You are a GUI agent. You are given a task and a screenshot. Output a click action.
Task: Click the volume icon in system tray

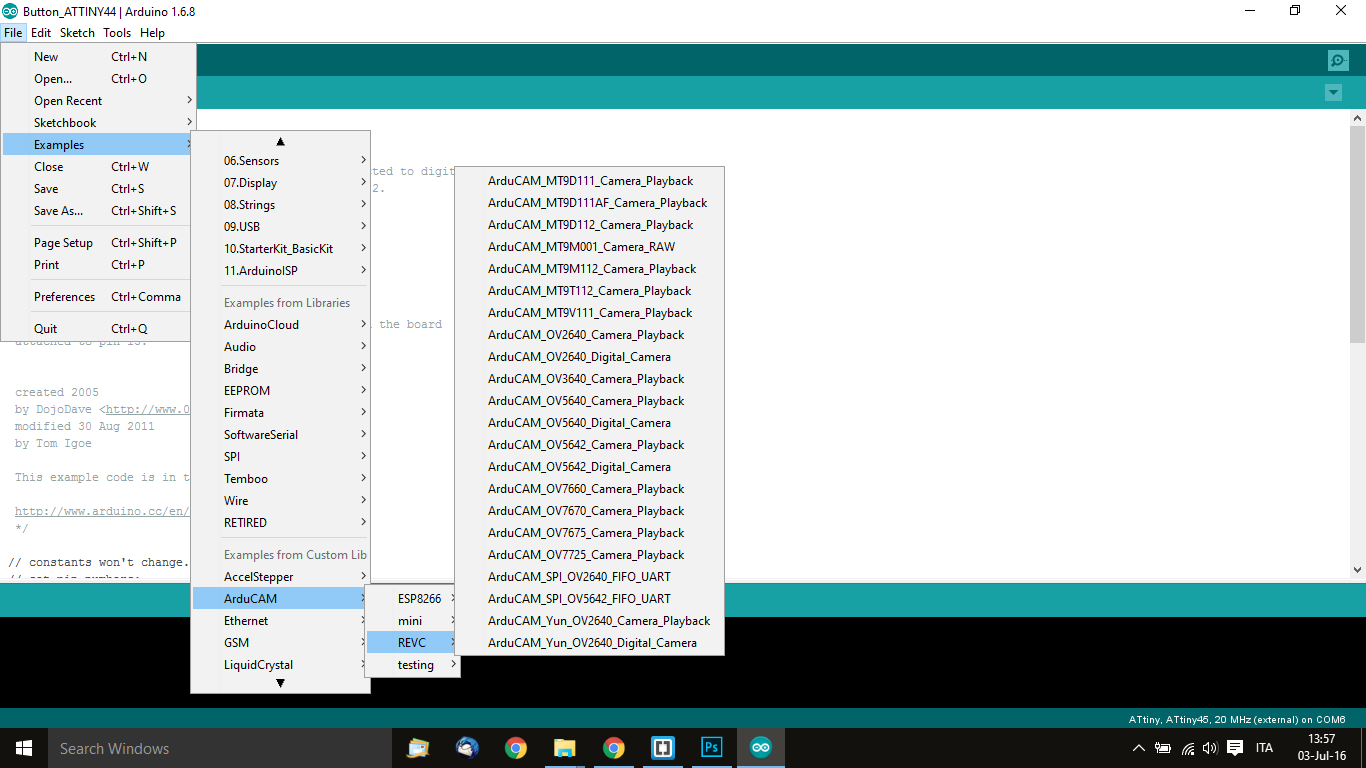coord(1210,748)
